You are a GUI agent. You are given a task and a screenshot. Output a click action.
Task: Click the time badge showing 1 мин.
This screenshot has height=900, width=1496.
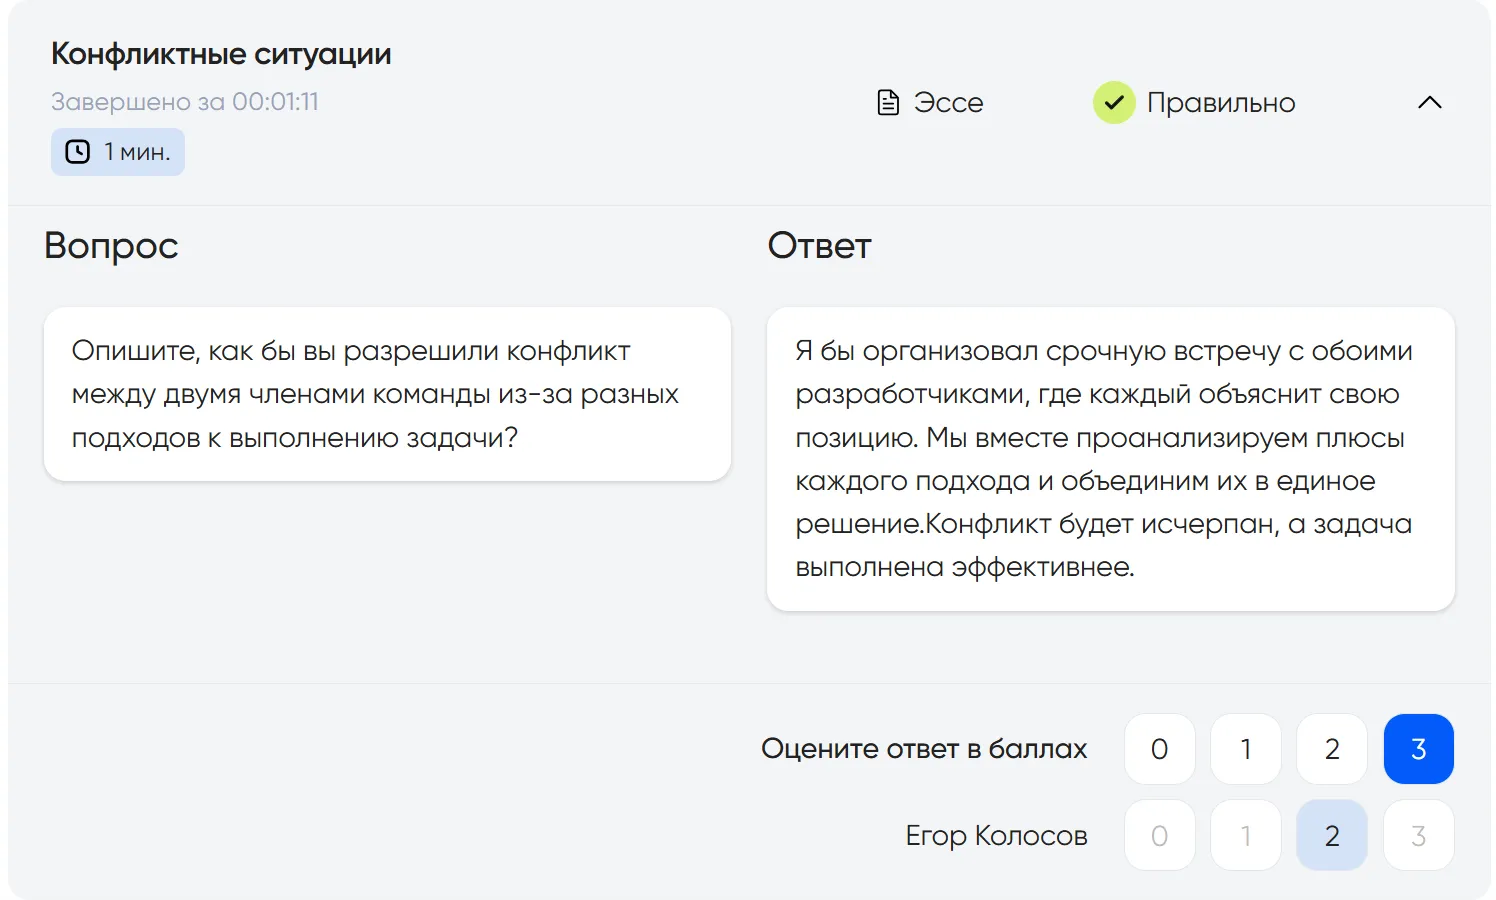(117, 151)
